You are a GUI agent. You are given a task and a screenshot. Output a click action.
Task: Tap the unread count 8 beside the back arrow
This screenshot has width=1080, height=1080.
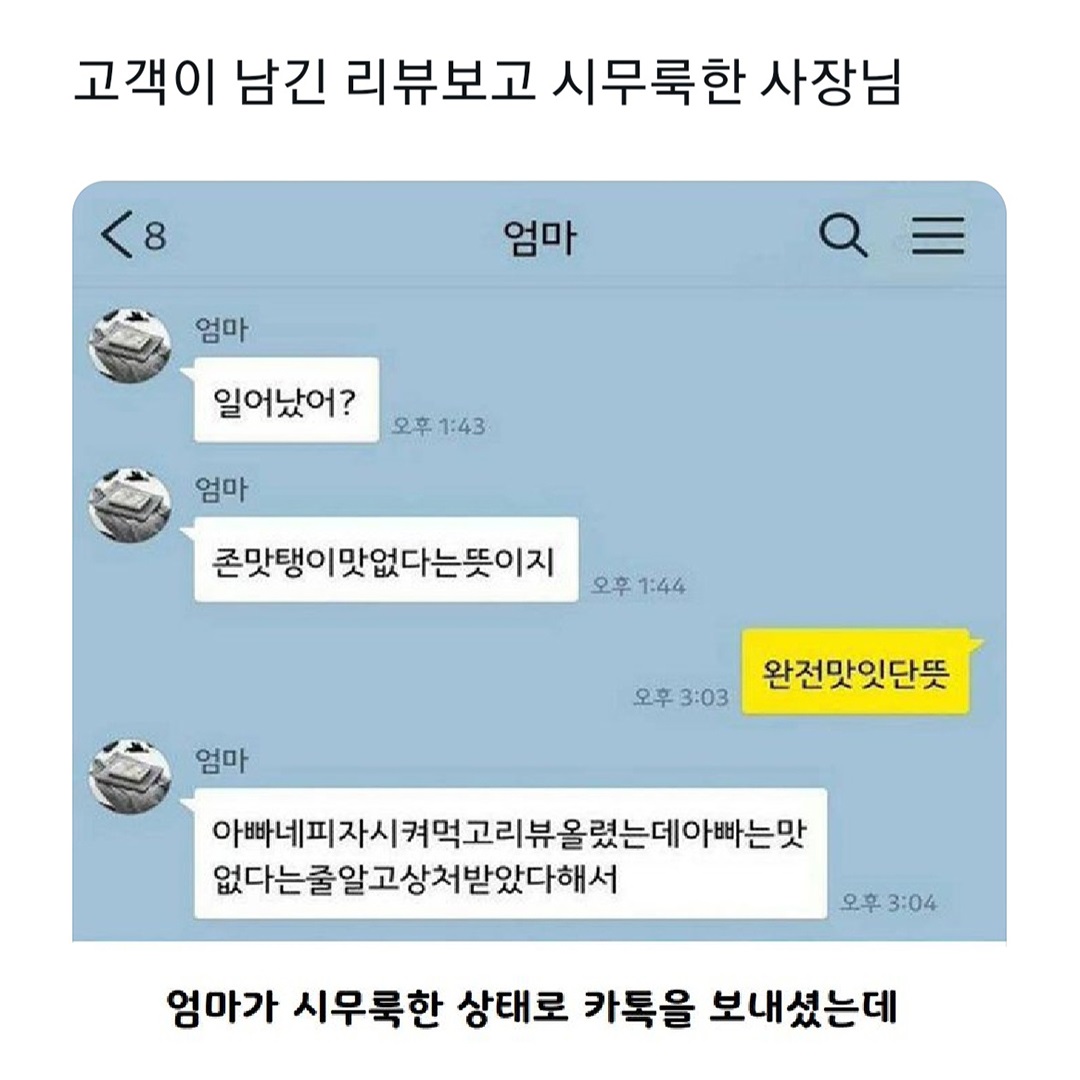[x=155, y=236]
